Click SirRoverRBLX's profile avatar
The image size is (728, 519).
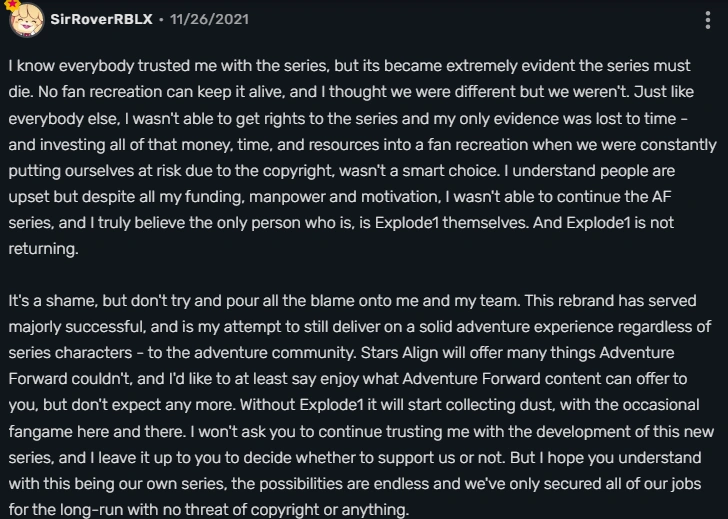tap(24, 20)
